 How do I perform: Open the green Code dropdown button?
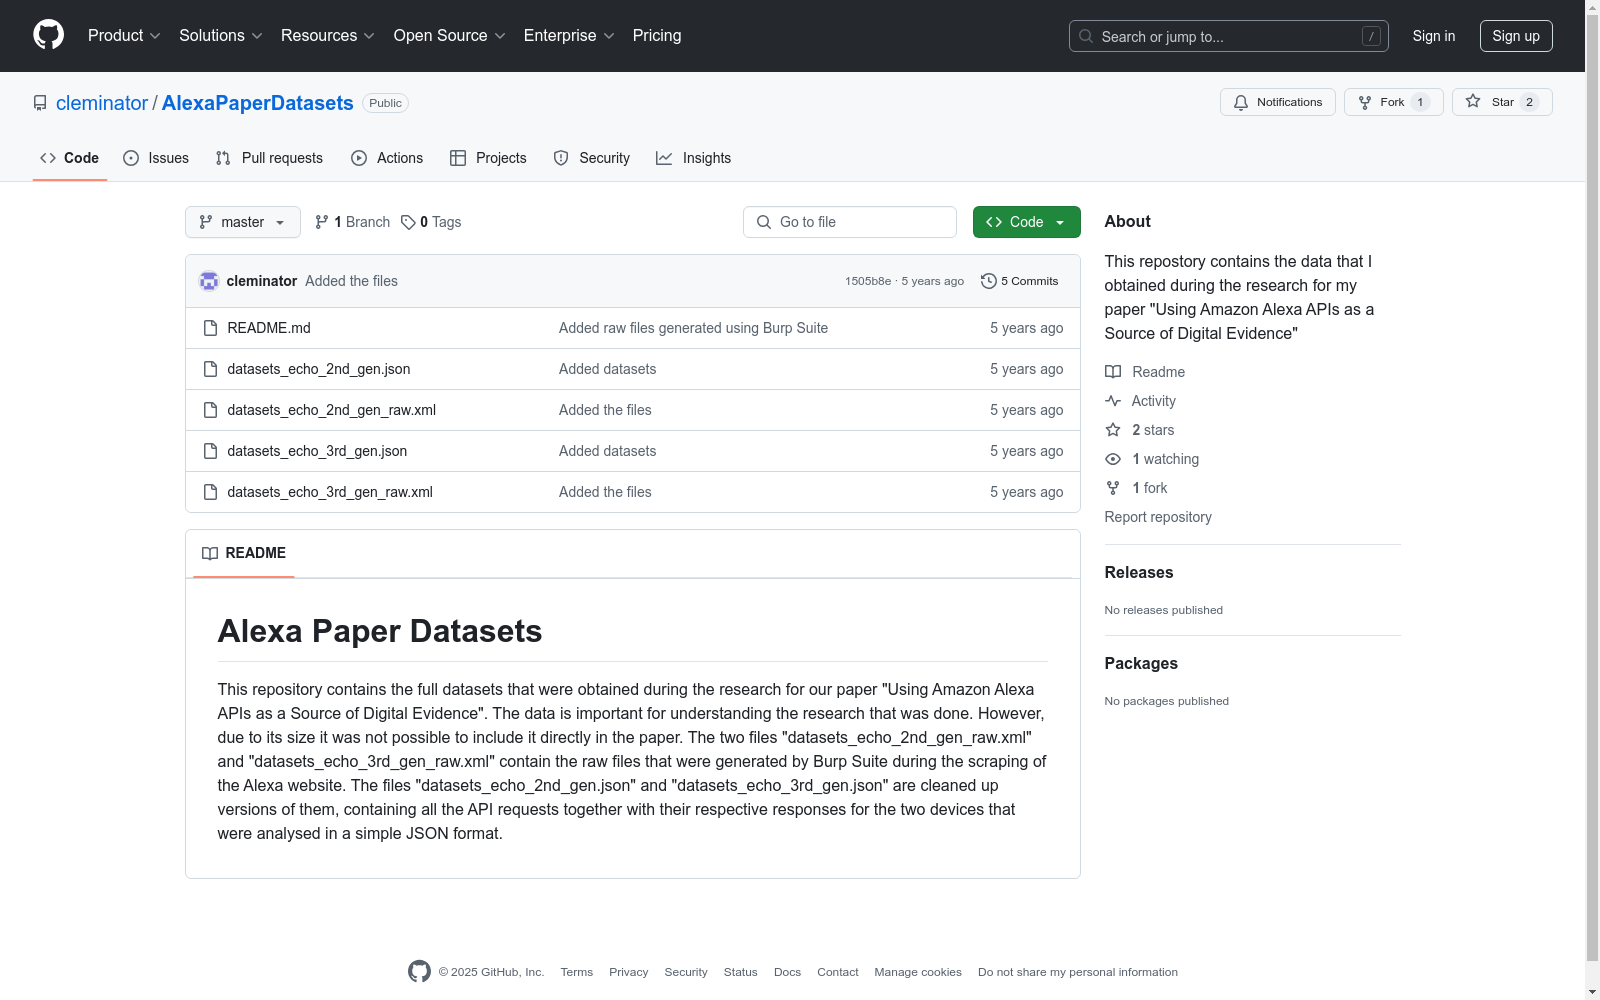pyautogui.click(x=1027, y=222)
